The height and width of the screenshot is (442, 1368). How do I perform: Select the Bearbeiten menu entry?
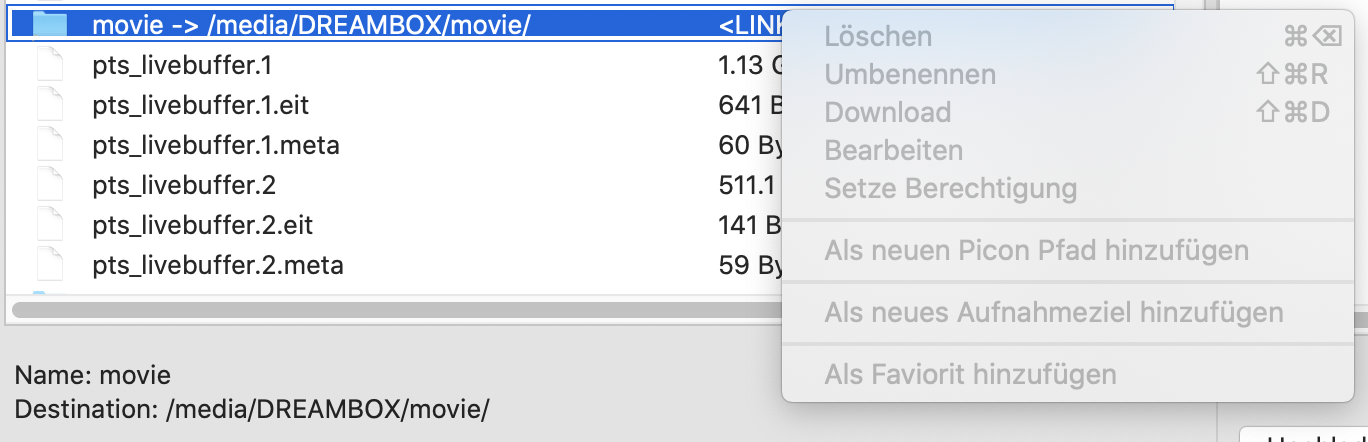click(x=893, y=151)
